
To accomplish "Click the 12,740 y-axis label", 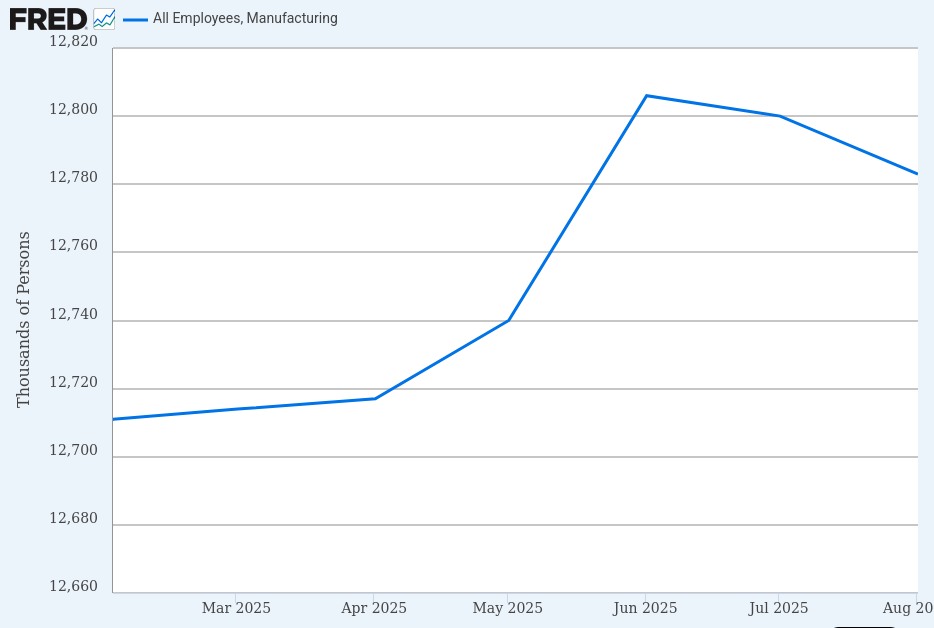I will (x=73, y=314).
